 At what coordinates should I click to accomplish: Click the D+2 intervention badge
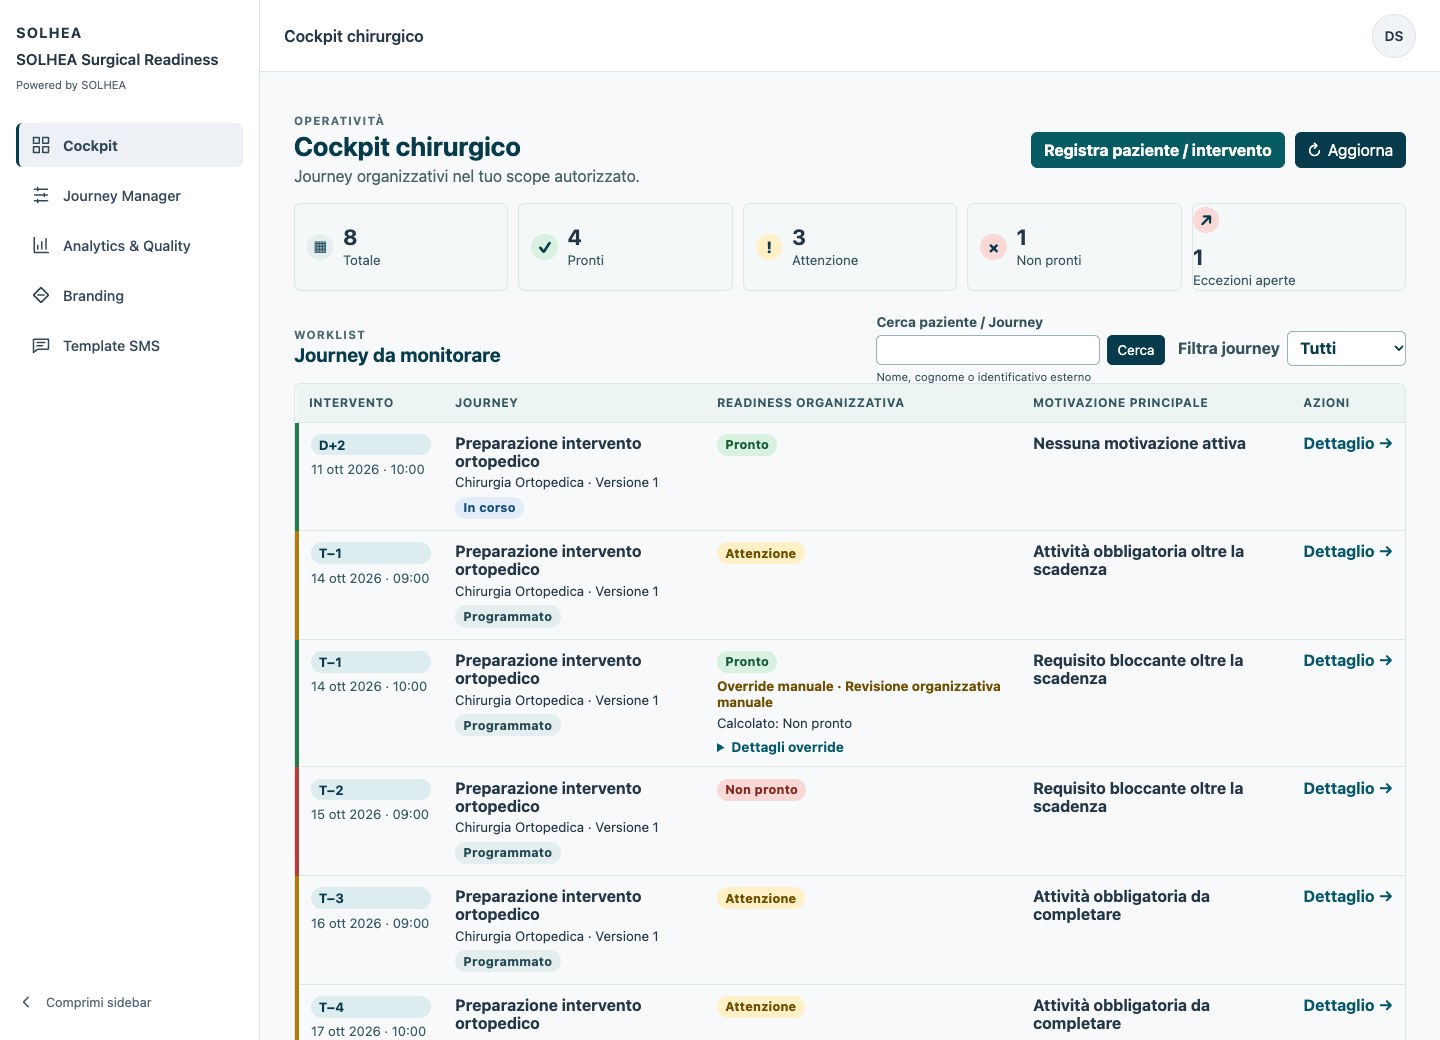(371, 445)
